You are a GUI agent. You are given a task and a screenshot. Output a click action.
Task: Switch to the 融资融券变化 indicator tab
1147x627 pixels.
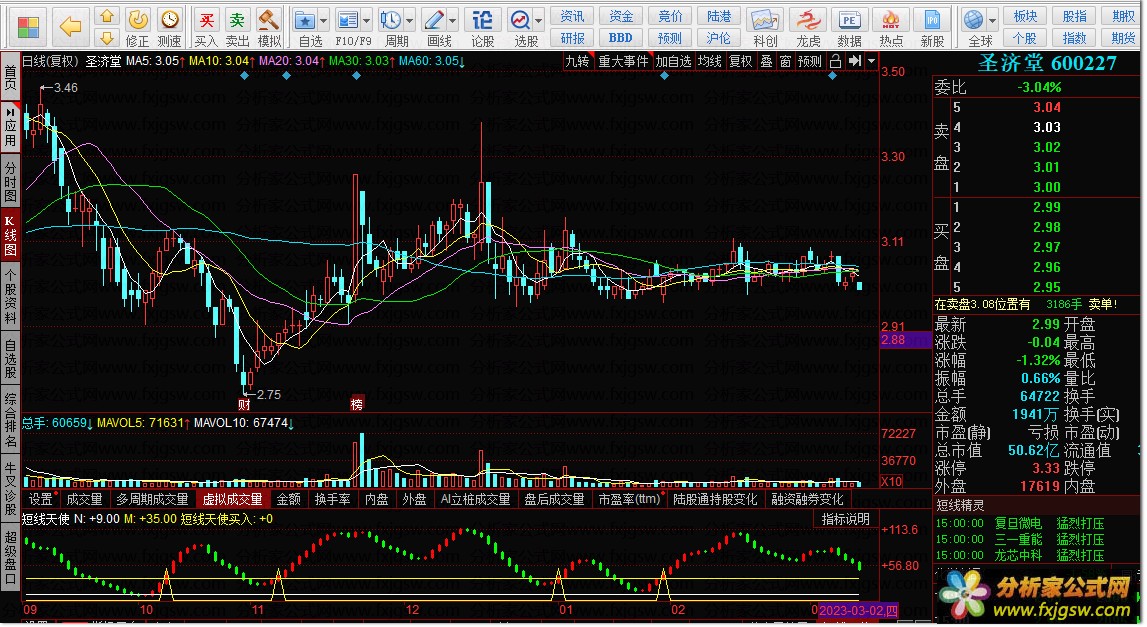[808, 499]
